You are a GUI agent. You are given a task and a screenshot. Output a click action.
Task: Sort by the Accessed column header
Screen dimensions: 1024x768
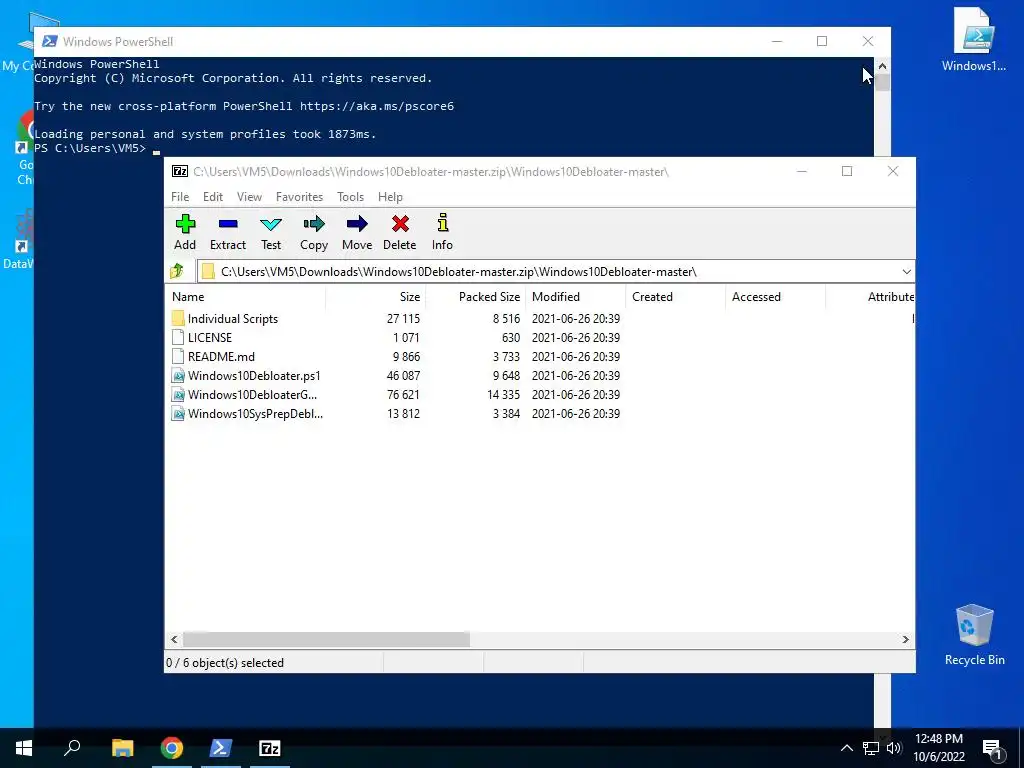(x=775, y=296)
